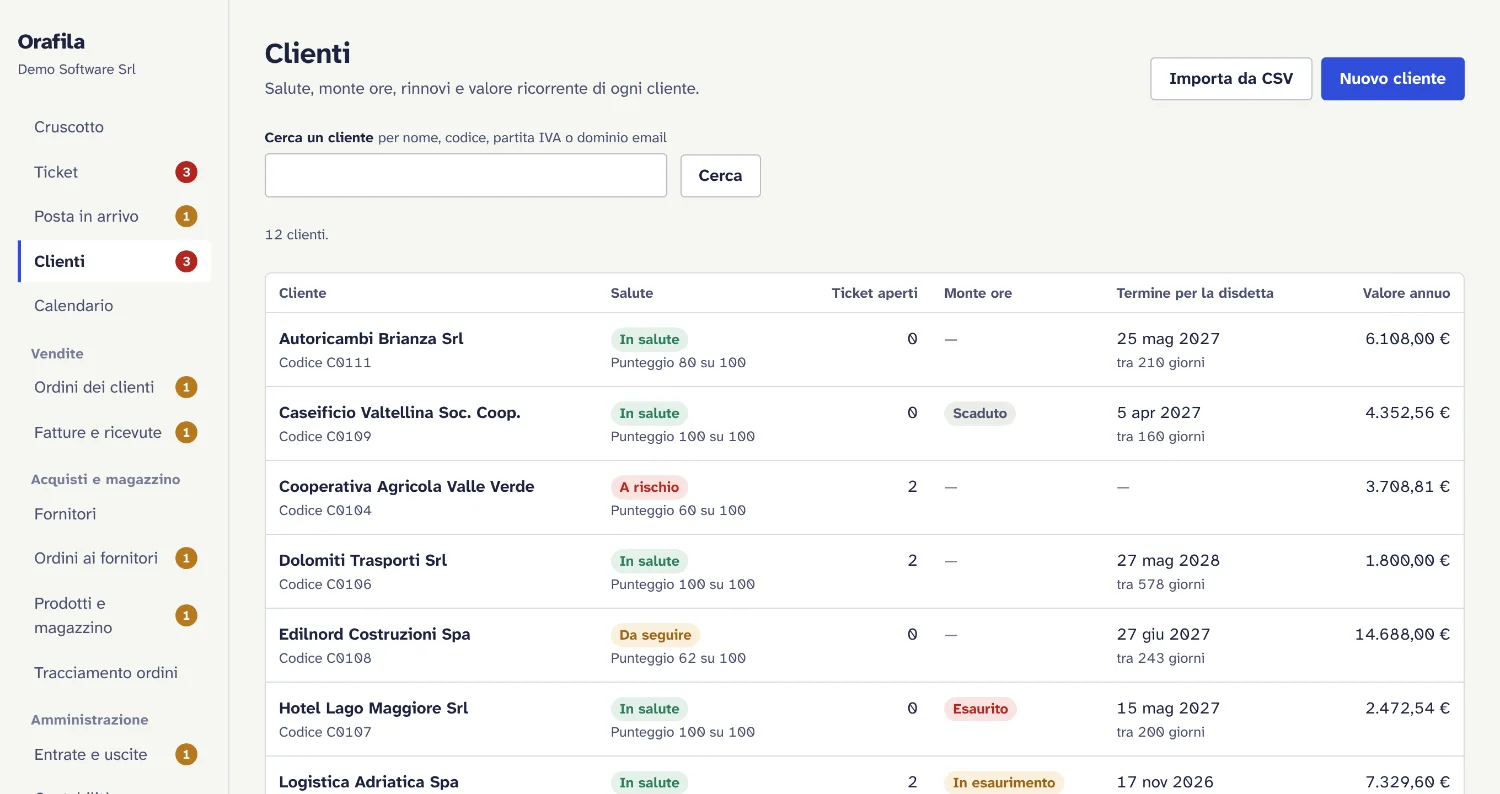Click the 25 mag 2027 date
Image resolution: width=1500 pixels, height=794 pixels.
pos(1168,338)
